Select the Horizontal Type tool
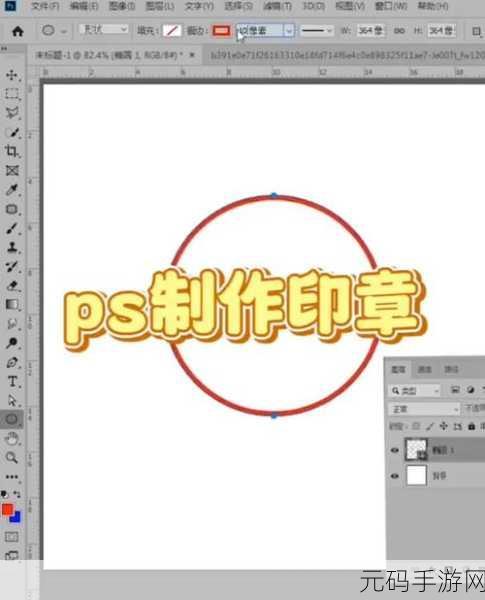This screenshot has height=600, width=485. [x=11, y=382]
